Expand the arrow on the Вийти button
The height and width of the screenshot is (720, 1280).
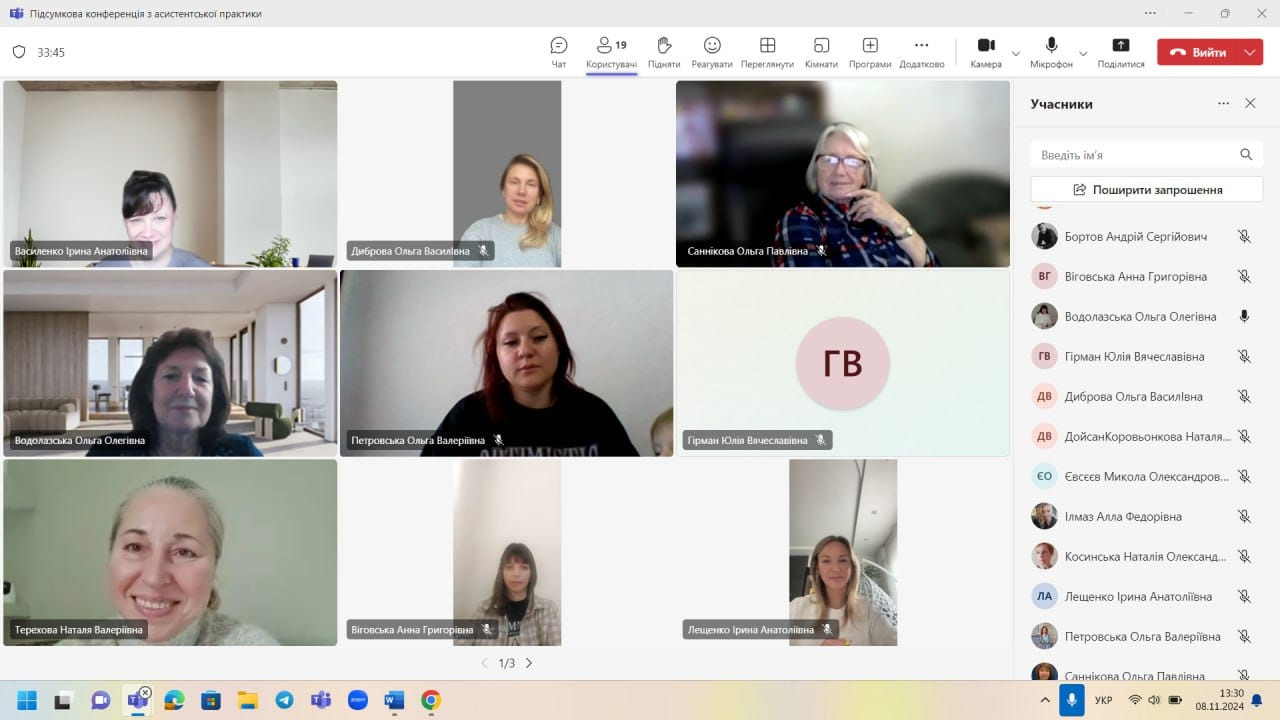pos(1250,52)
